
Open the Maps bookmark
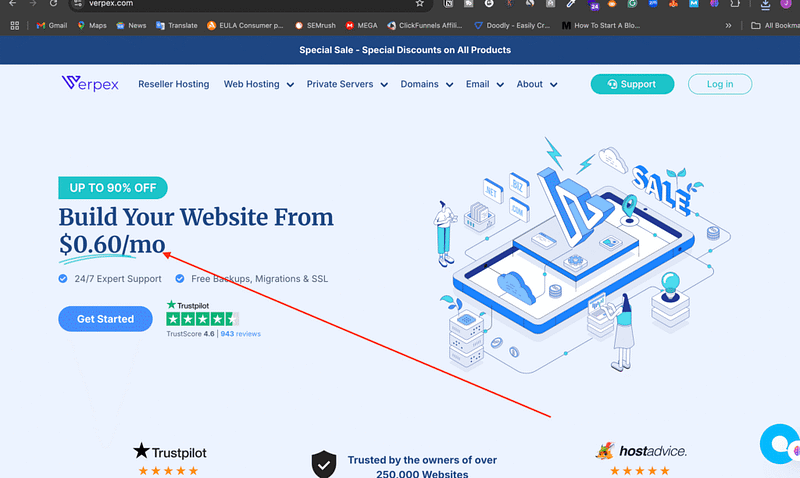[x=92, y=26]
